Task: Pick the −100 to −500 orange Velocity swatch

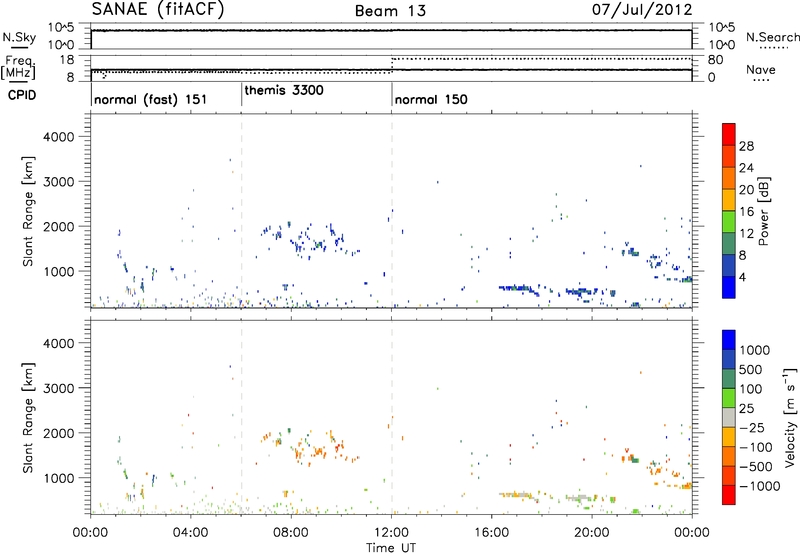Action: tap(729, 456)
